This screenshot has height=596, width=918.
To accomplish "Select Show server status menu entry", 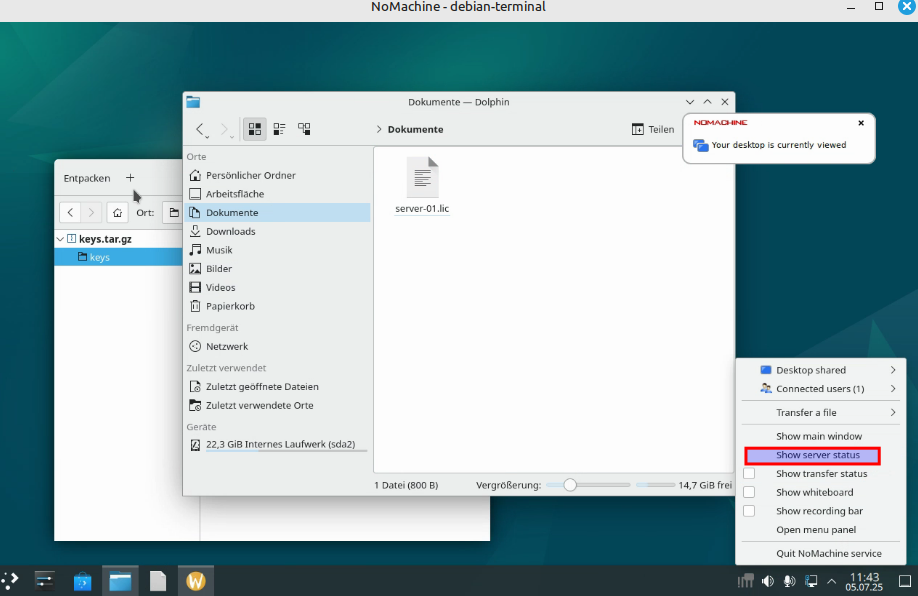I will click(817, 455).
